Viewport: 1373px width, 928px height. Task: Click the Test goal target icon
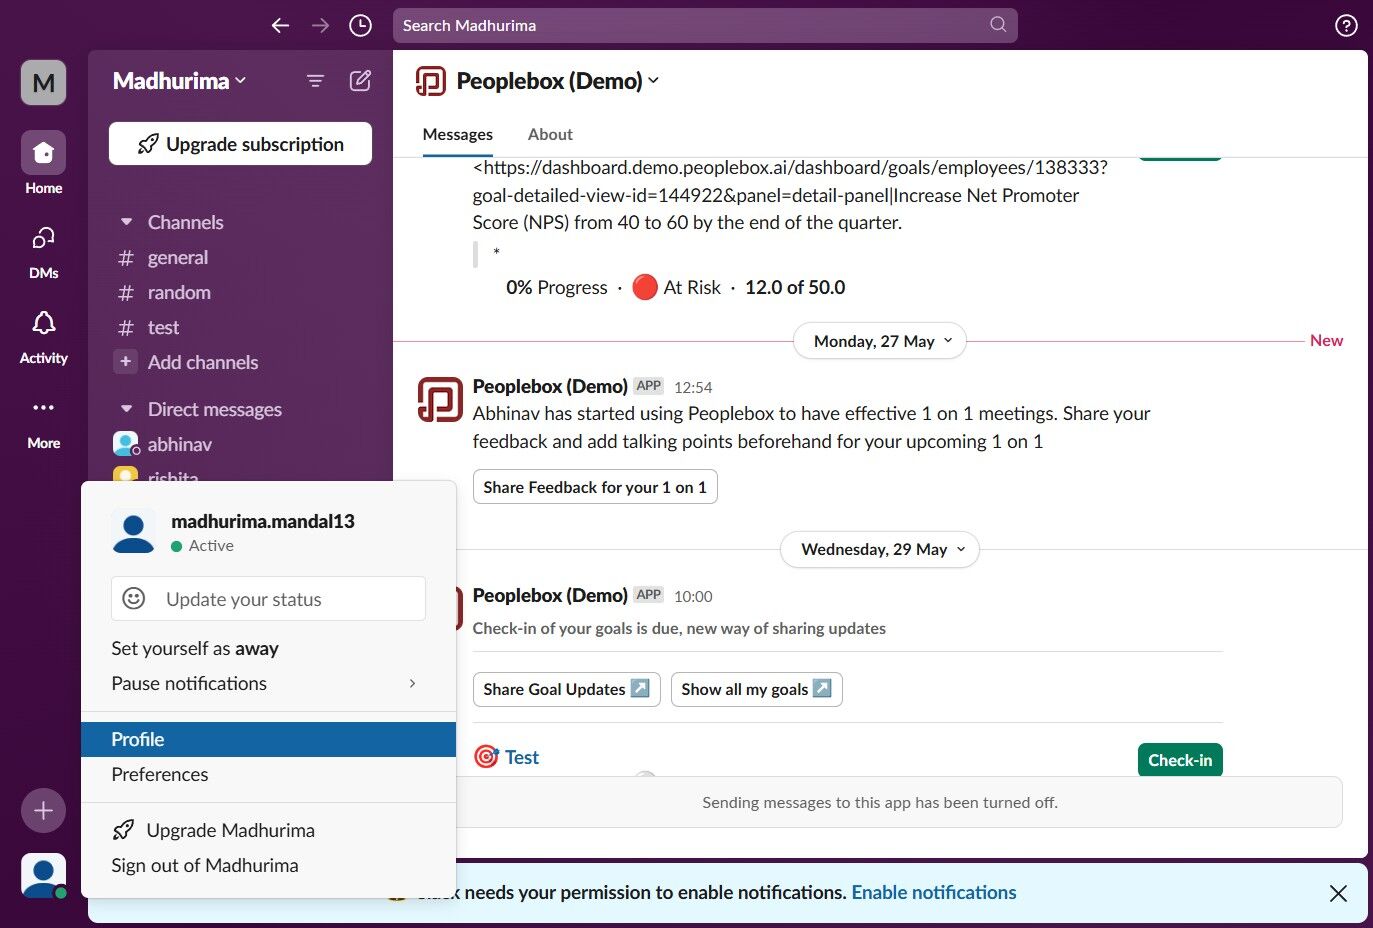(486, 757)
